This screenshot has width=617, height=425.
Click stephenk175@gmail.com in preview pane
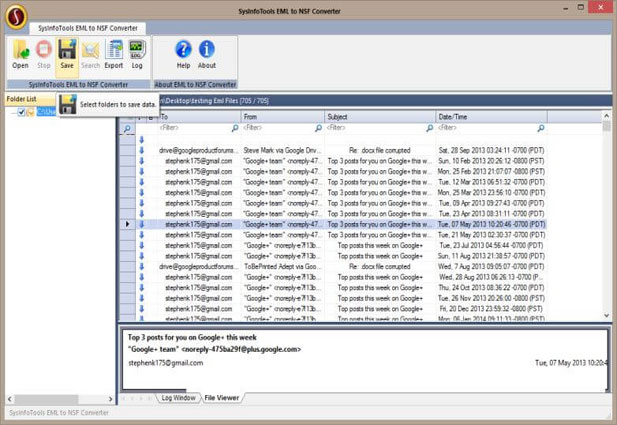coord(166,363)
